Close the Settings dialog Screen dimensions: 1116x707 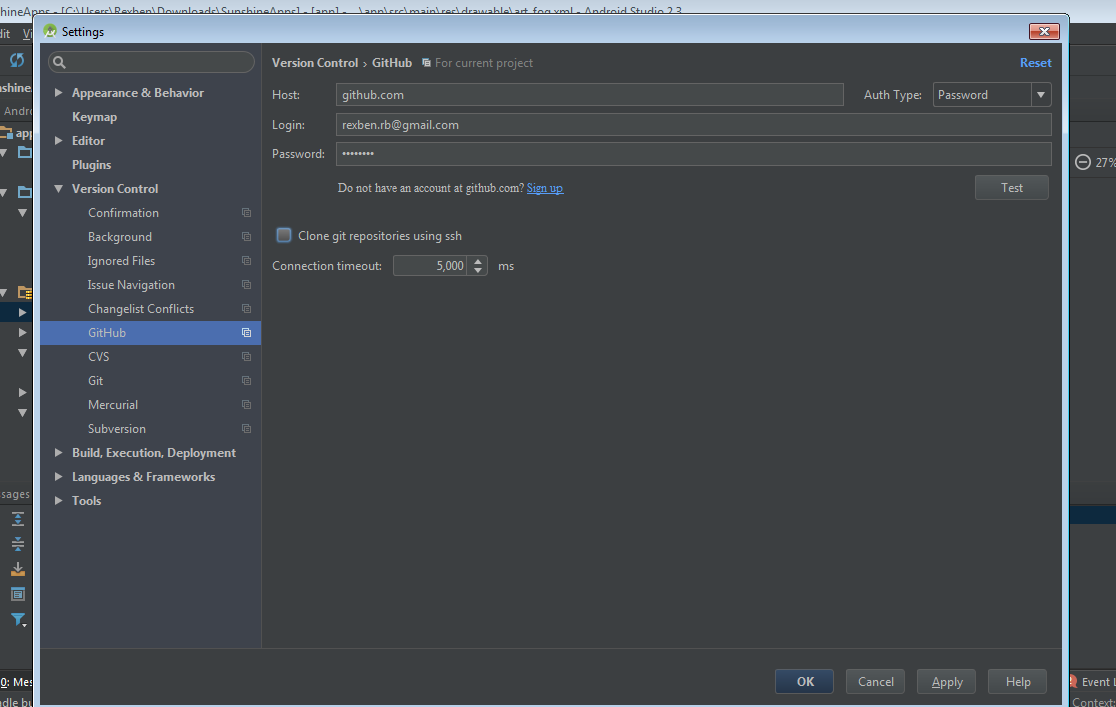tap(1044, 31)
